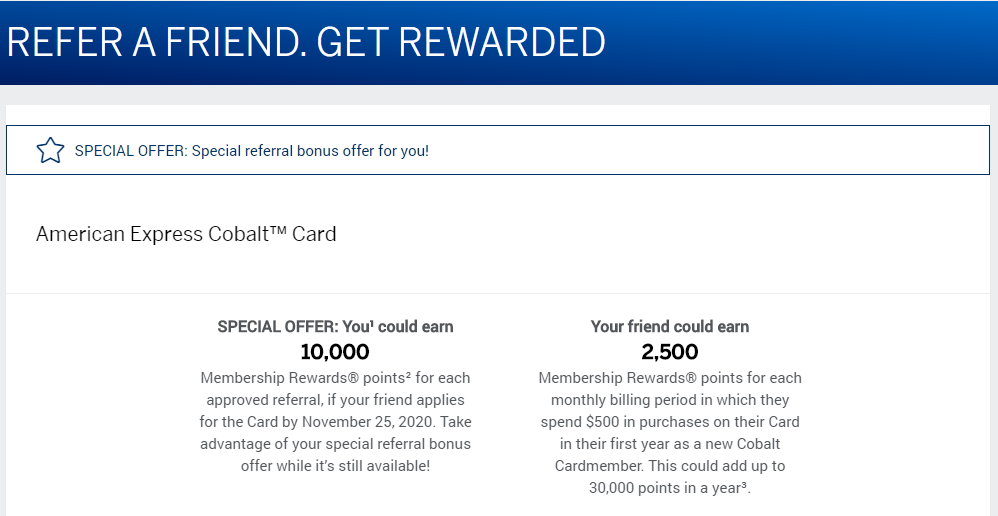
Task: Click "advantage of your special referral bonus" line
Action: click(336, 444)
